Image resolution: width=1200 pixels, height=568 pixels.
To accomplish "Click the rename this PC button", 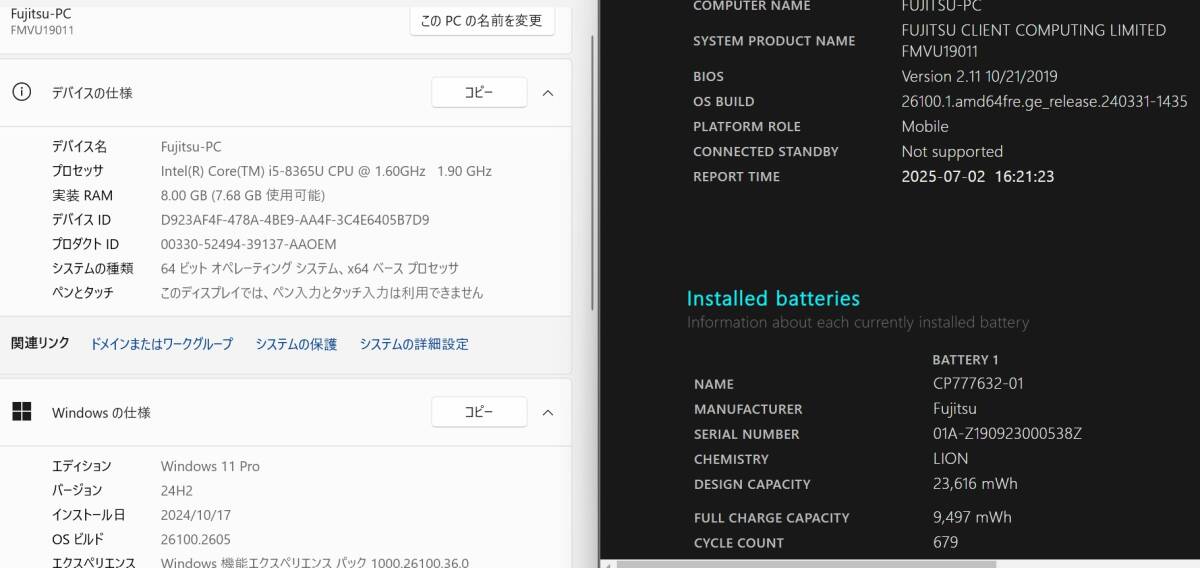I will tap(482, 19).
